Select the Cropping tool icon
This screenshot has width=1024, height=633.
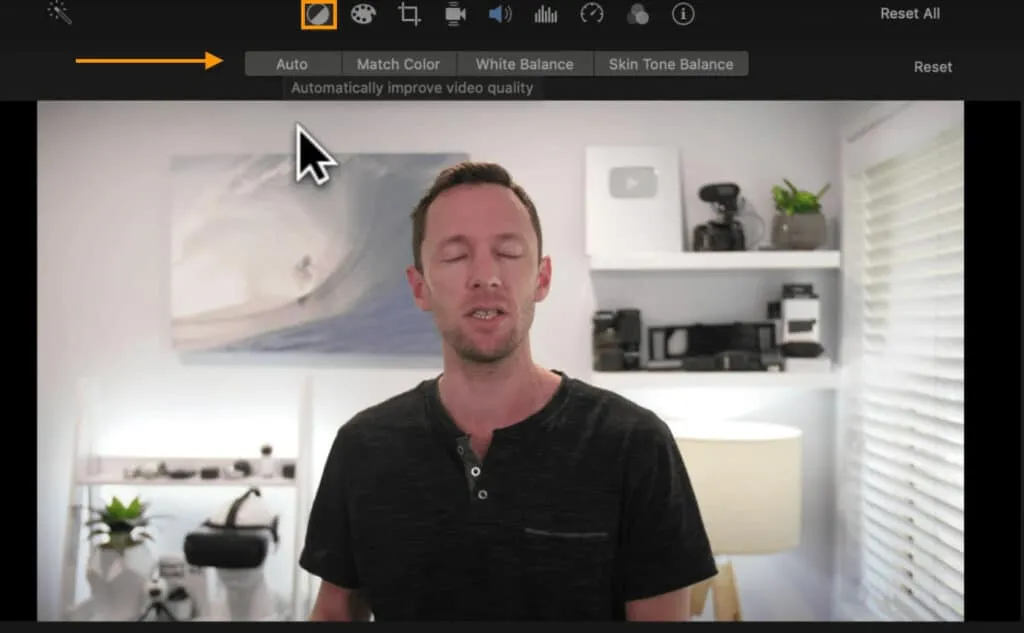[409, 14]
